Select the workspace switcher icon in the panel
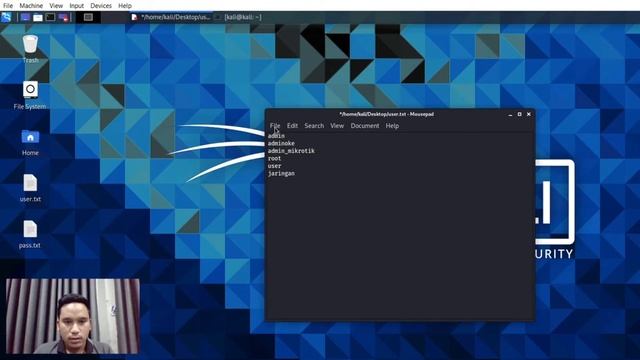 [x=88, y=17]
